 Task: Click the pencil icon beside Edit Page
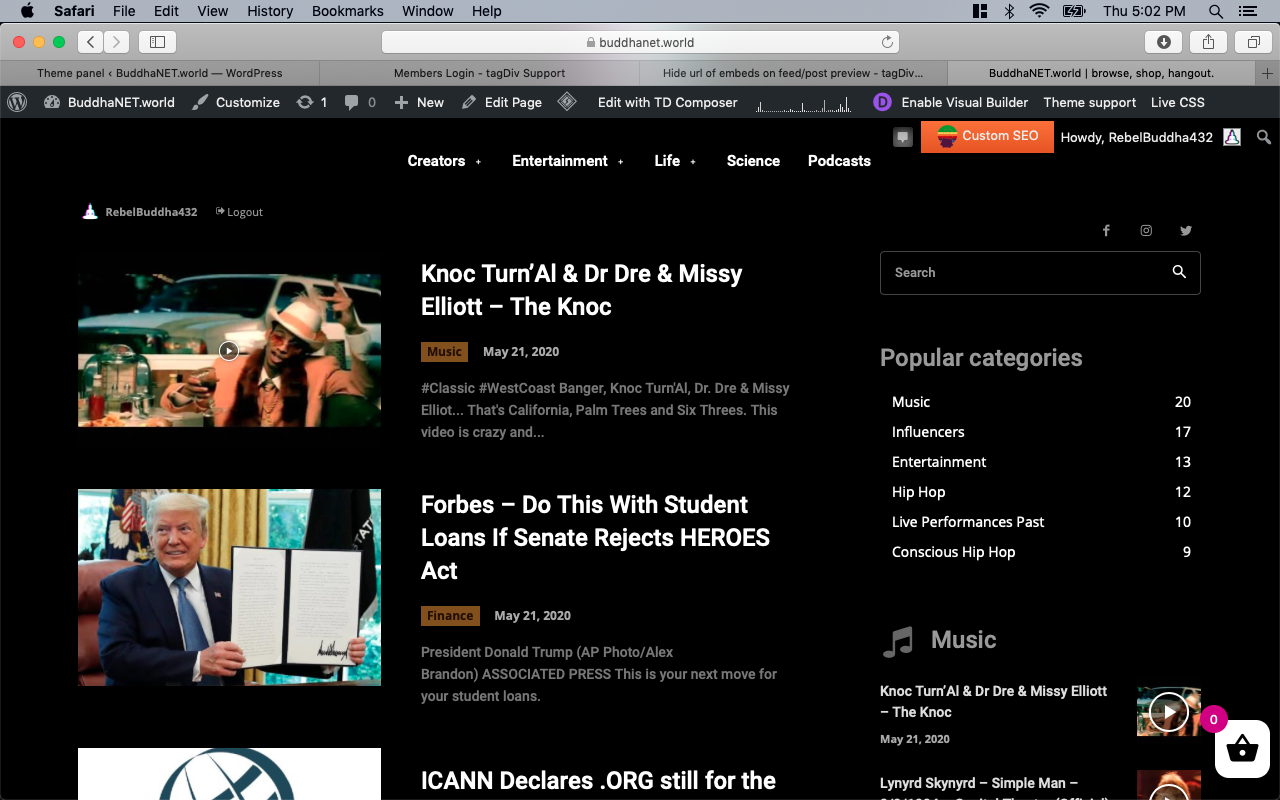coord(467,102)
